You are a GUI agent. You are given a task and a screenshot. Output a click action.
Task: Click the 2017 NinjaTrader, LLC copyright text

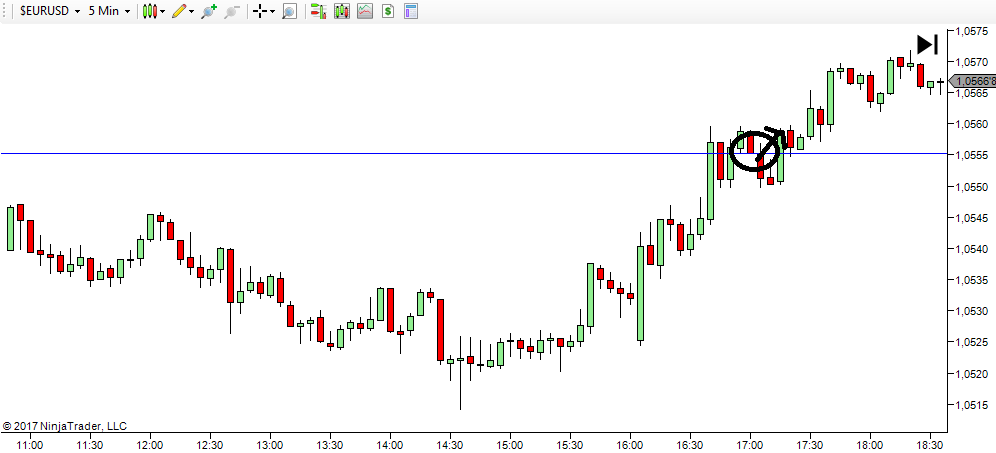65,426
